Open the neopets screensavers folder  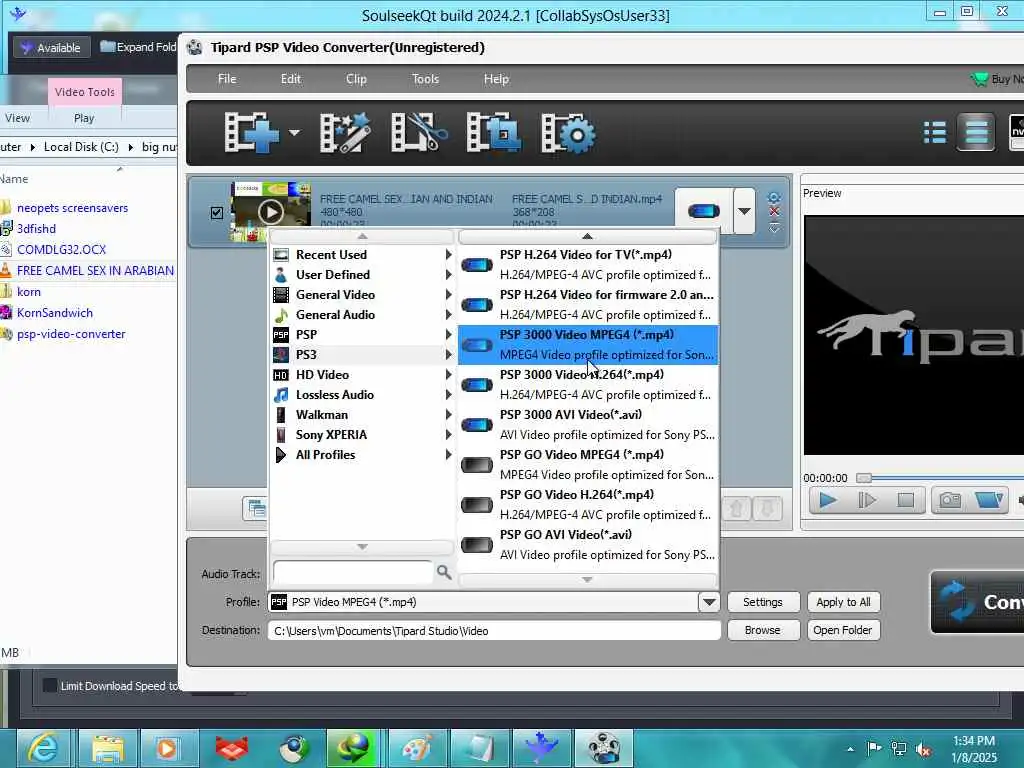click(x=72, y=208)
